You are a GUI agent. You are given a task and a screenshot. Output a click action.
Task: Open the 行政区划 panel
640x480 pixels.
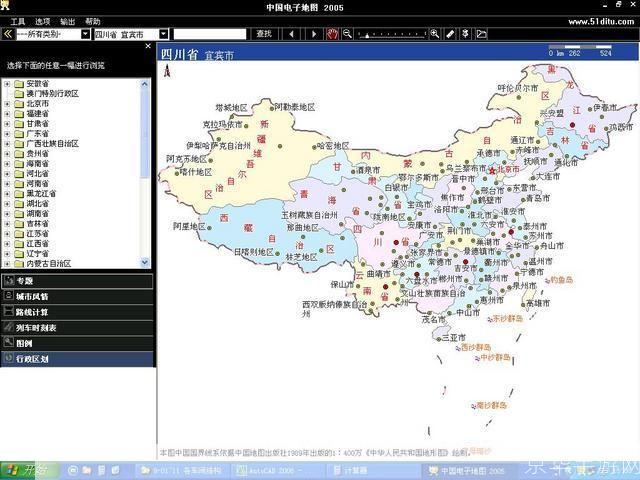77,359
